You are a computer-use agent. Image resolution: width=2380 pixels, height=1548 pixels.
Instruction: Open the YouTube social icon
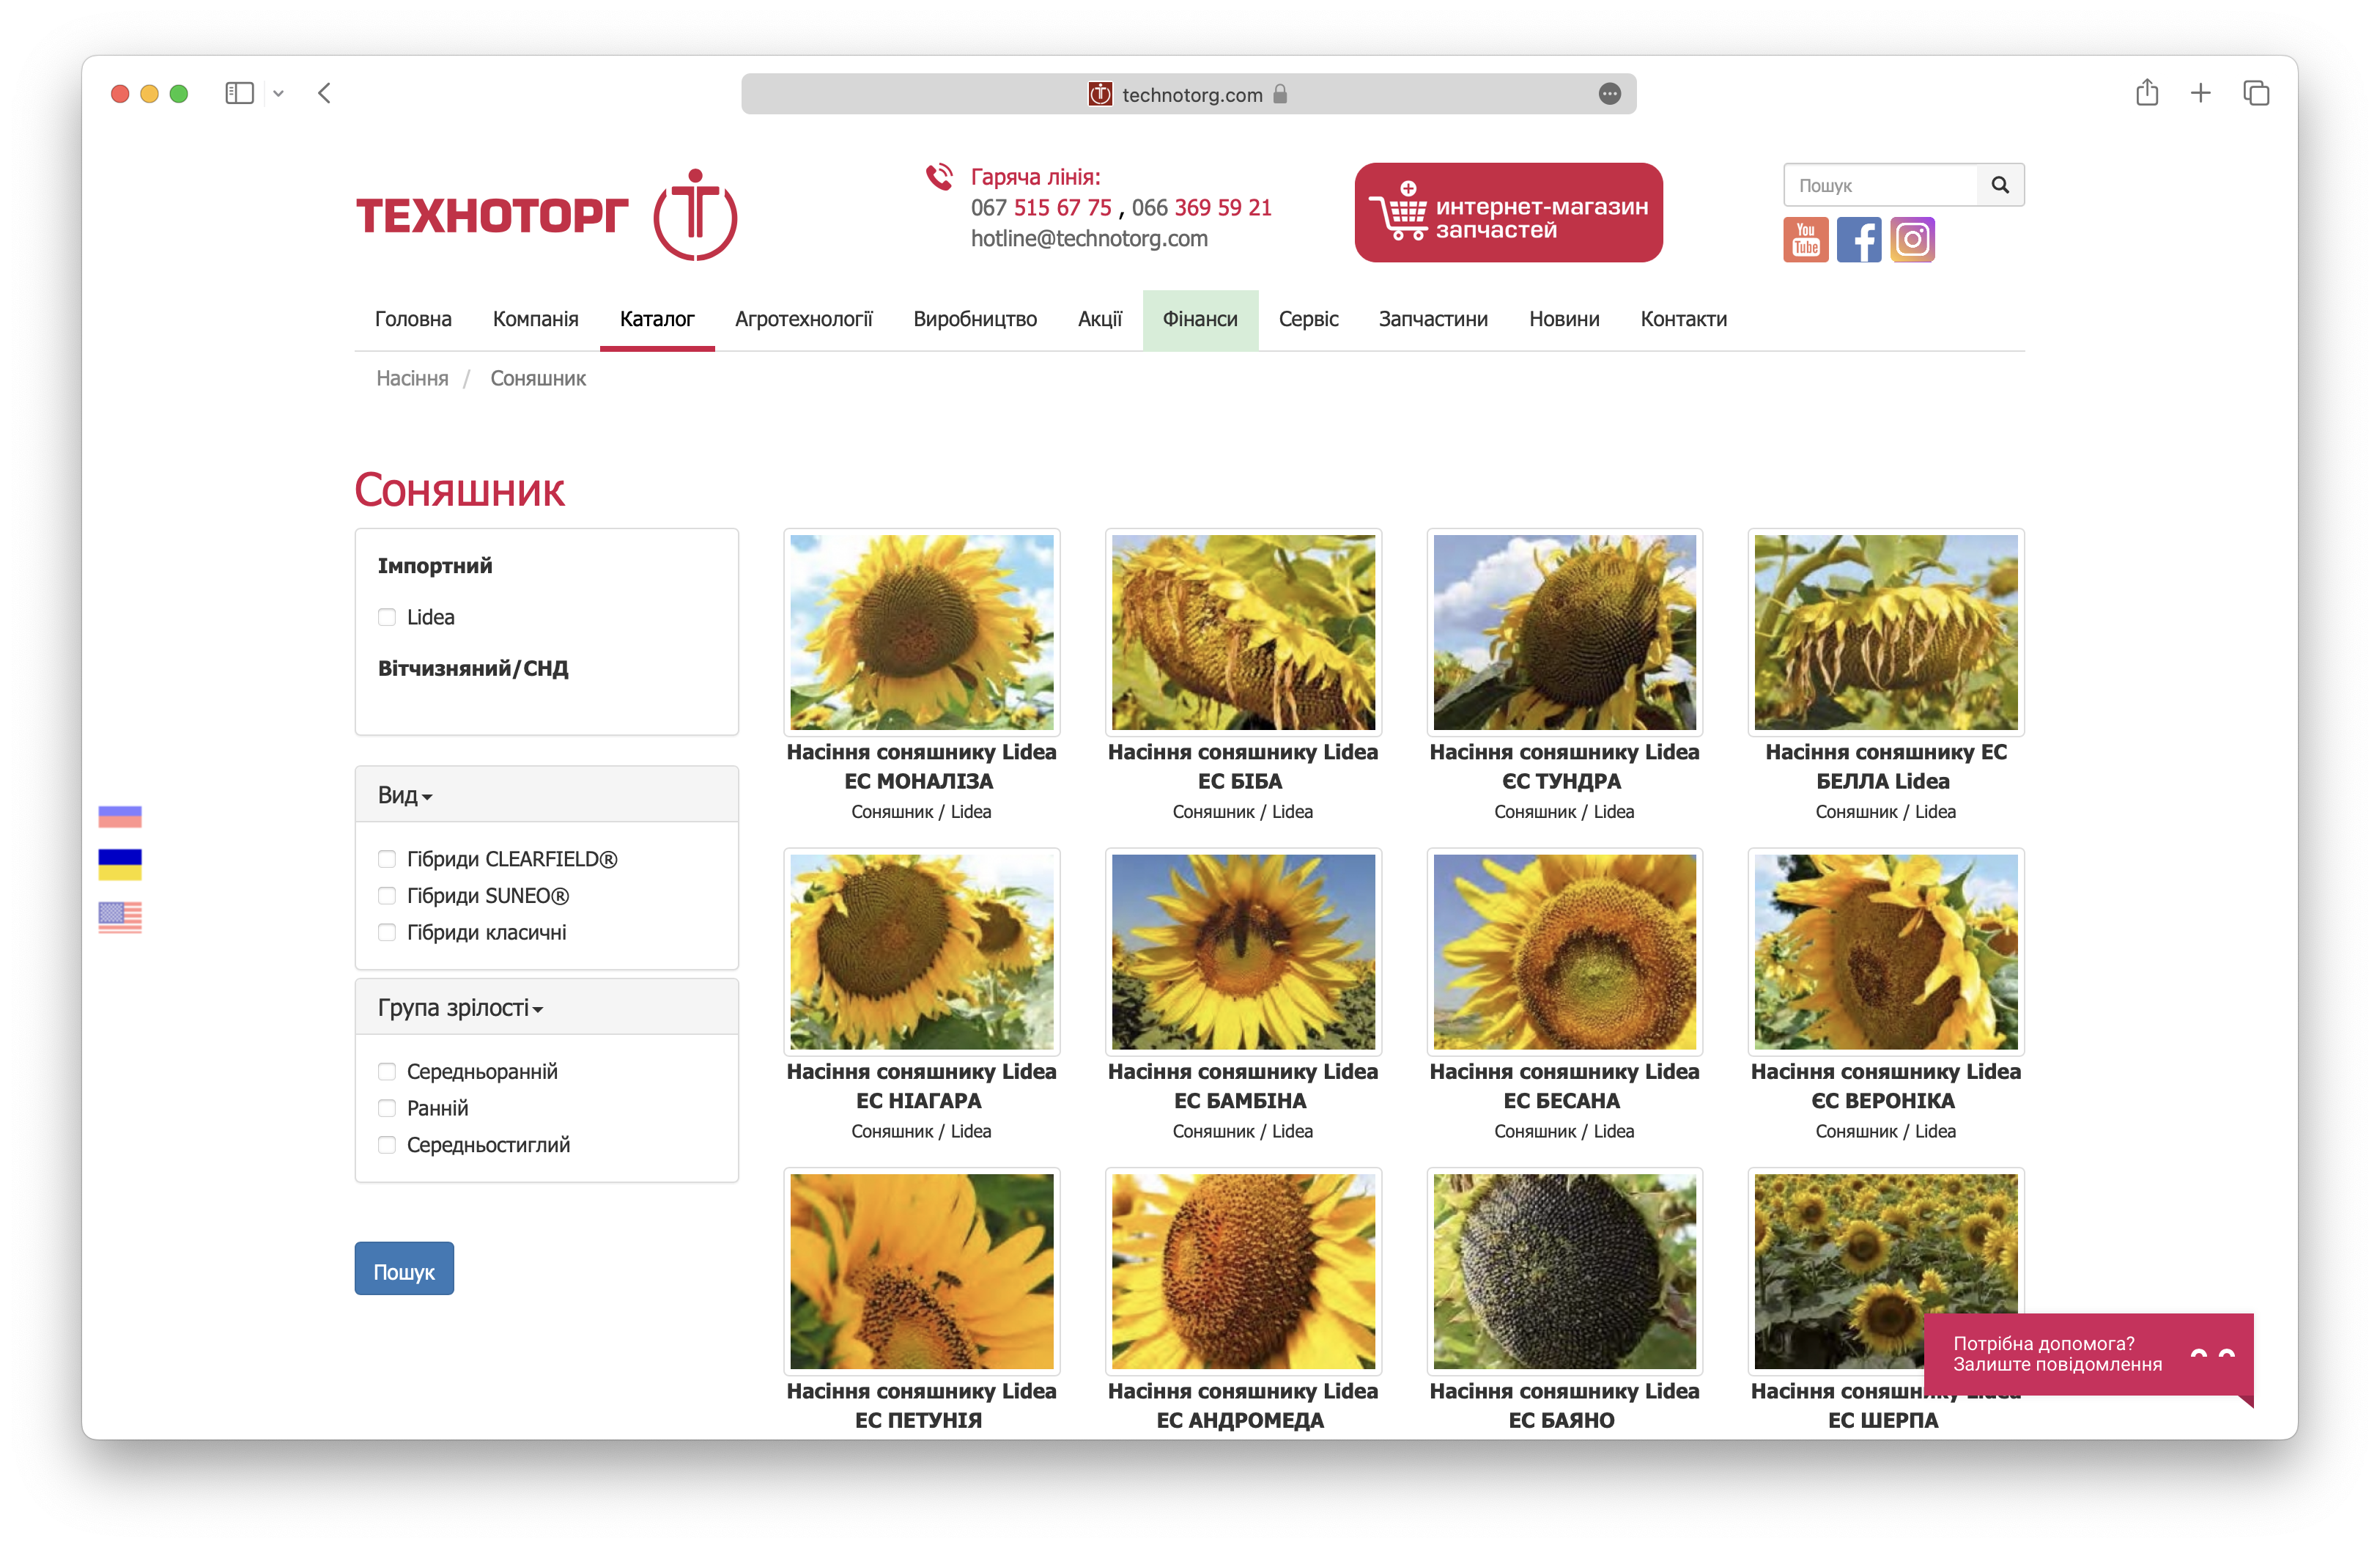pos(1805,240)
